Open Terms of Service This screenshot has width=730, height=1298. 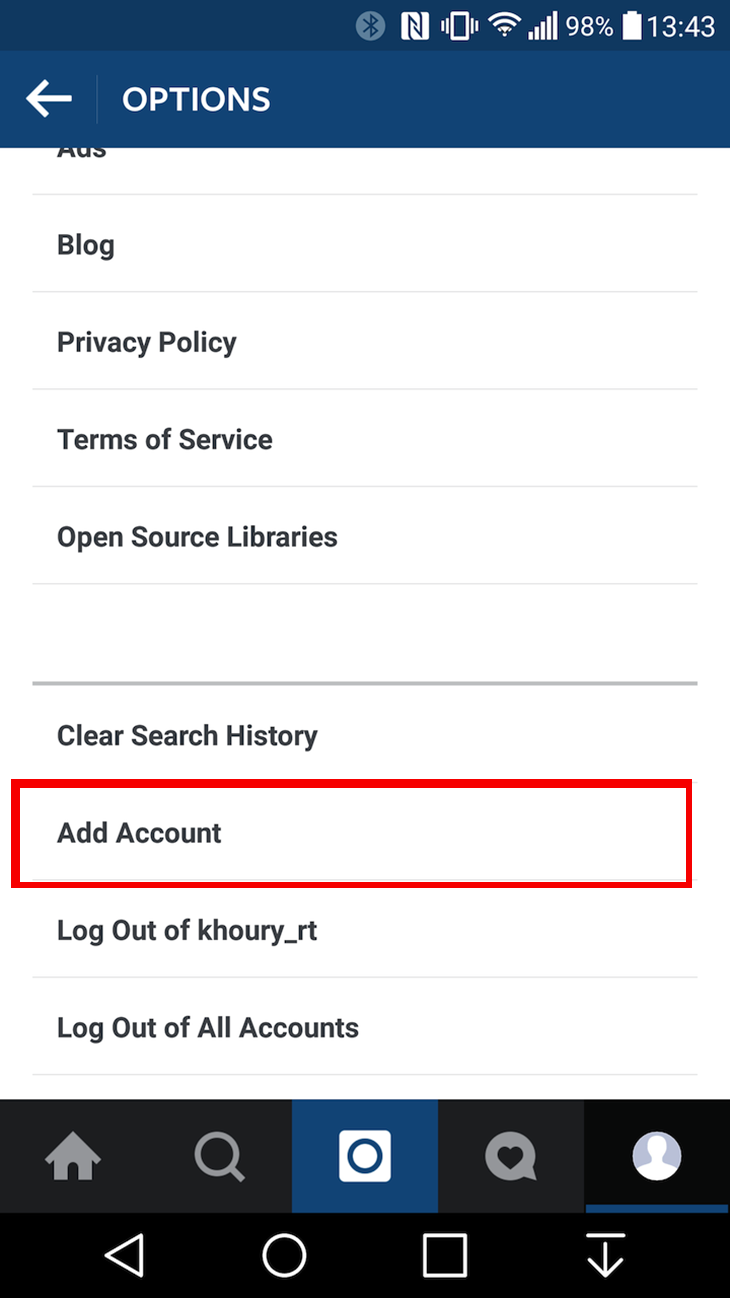pos(165,439)
